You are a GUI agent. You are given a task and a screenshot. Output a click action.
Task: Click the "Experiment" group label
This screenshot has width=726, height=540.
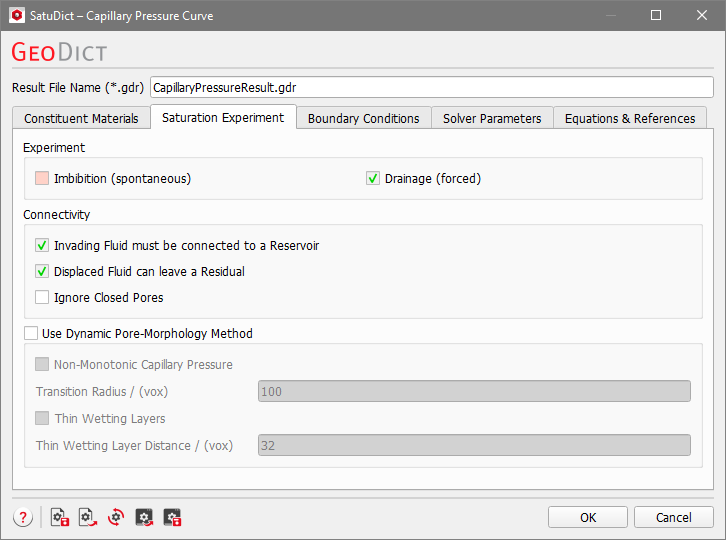54,147
